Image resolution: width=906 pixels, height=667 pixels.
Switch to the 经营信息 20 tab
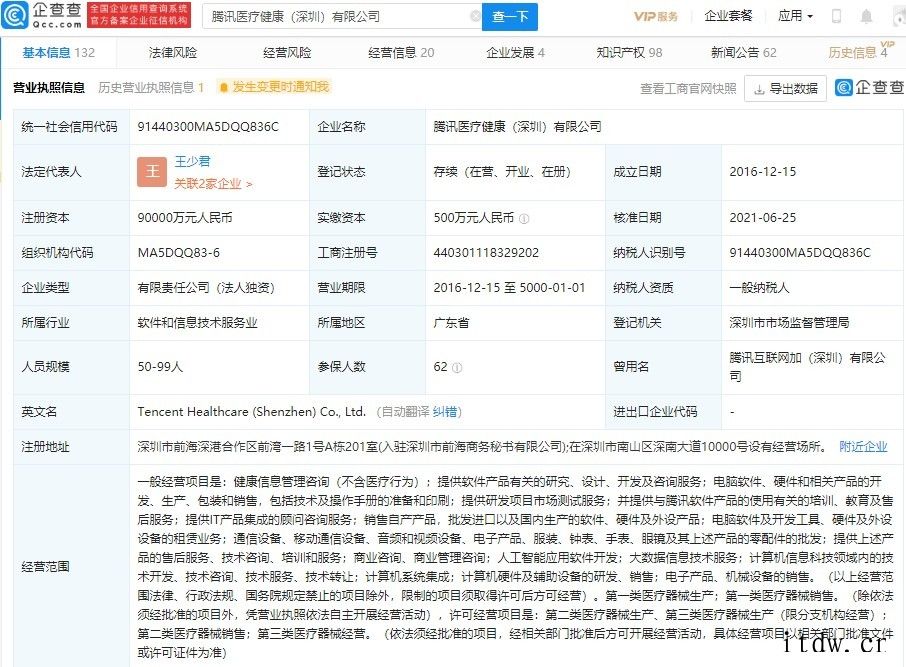(x=401, y=53)
